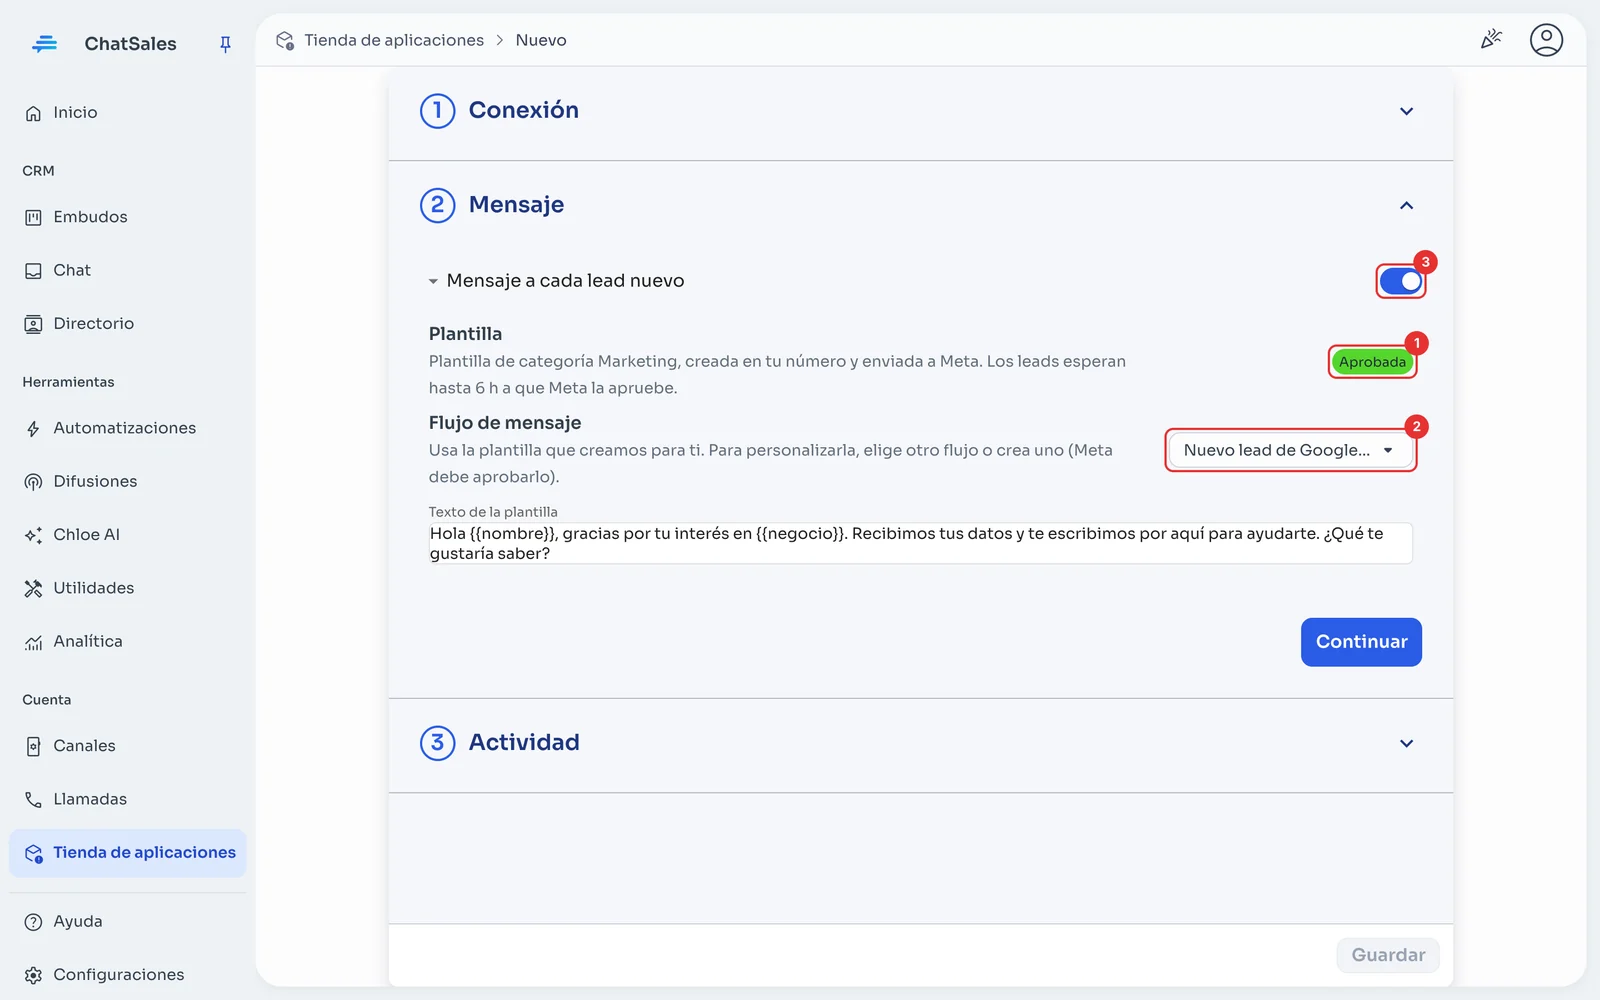Click the Chloe AI sparkle icon
This screenshot has height=1000, width=1600.
[33, 535]
